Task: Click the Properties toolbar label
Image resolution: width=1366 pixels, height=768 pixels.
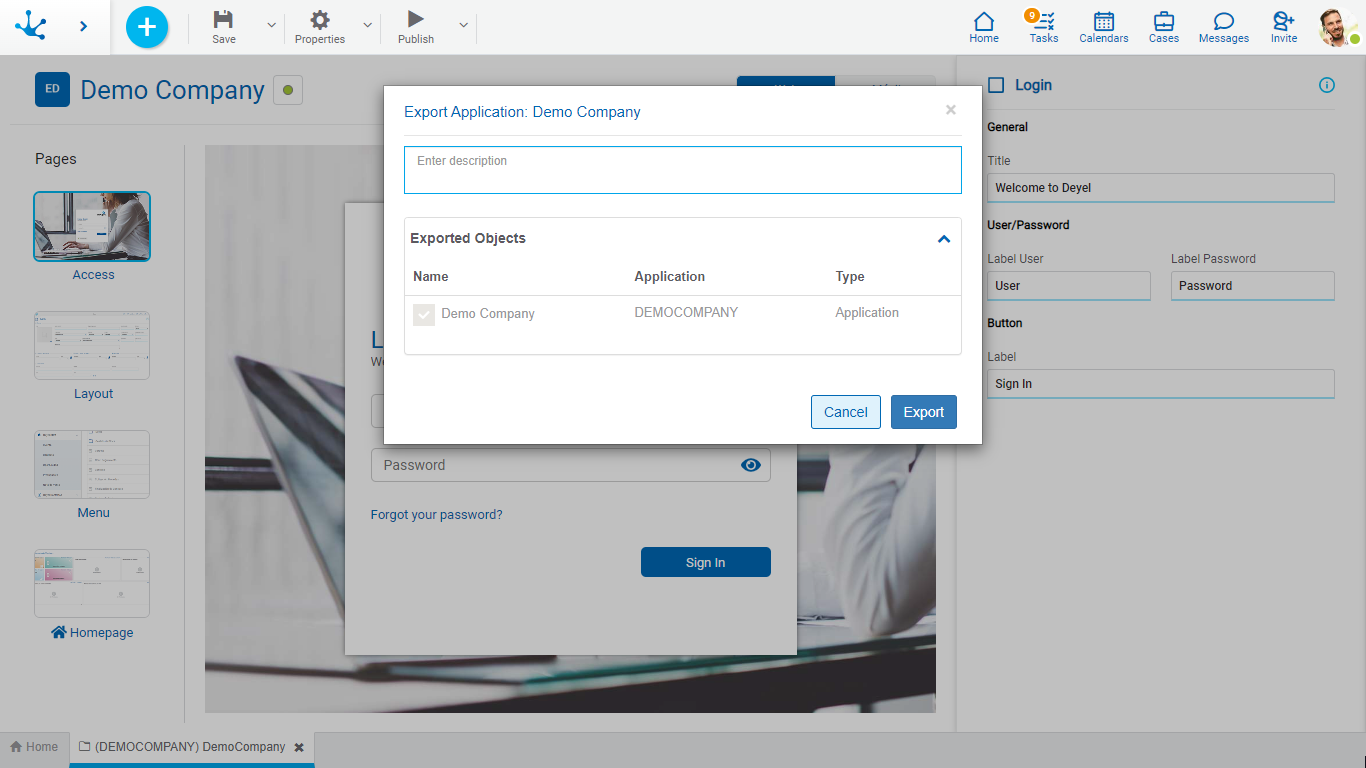Action: 320,39
